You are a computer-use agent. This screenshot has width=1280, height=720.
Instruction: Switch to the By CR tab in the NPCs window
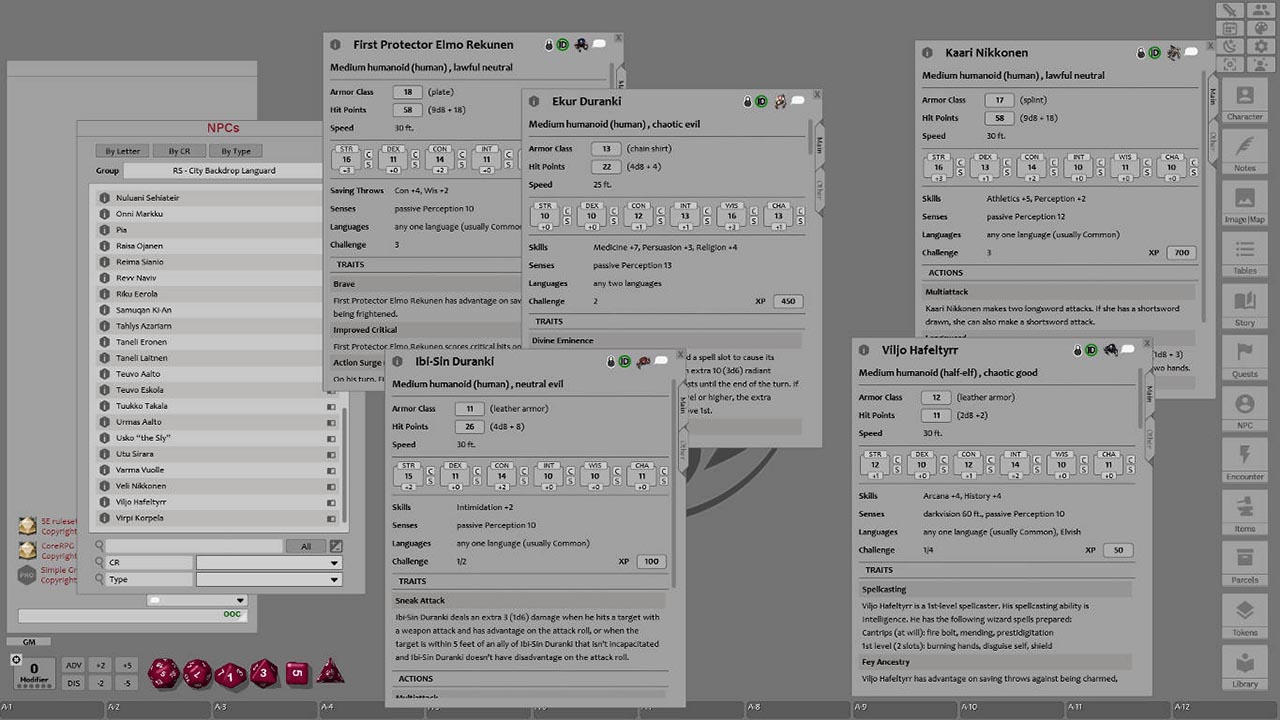coord(179,150)
